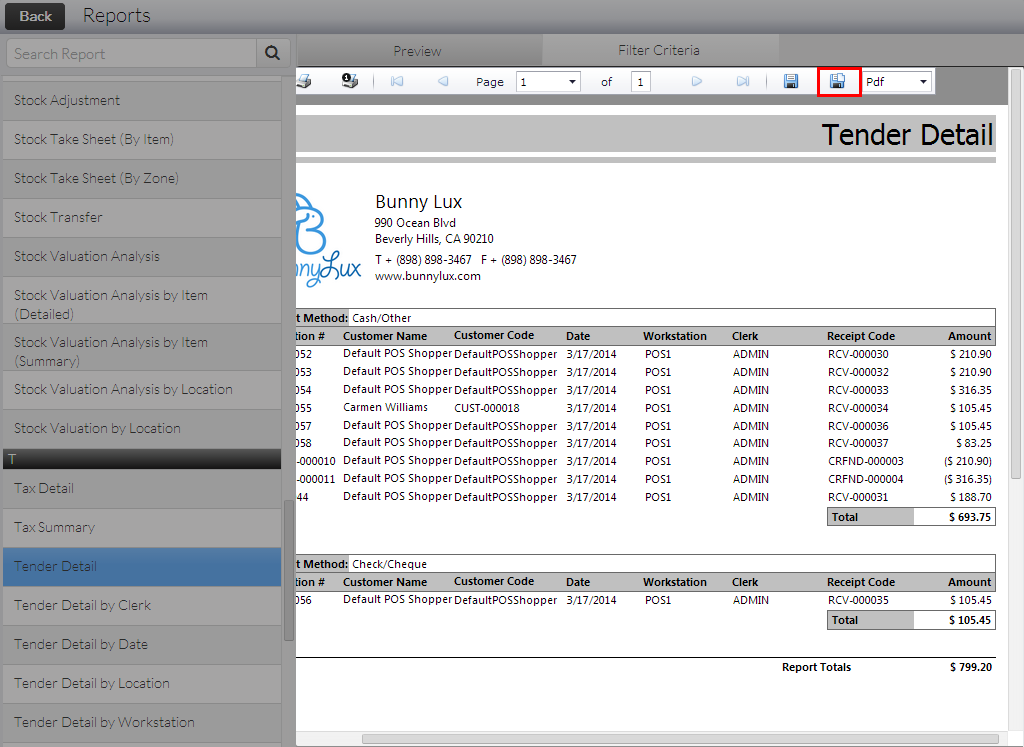Click the save report icon
This screenshot has height=747, width=1024.
[x=790, y=81]
